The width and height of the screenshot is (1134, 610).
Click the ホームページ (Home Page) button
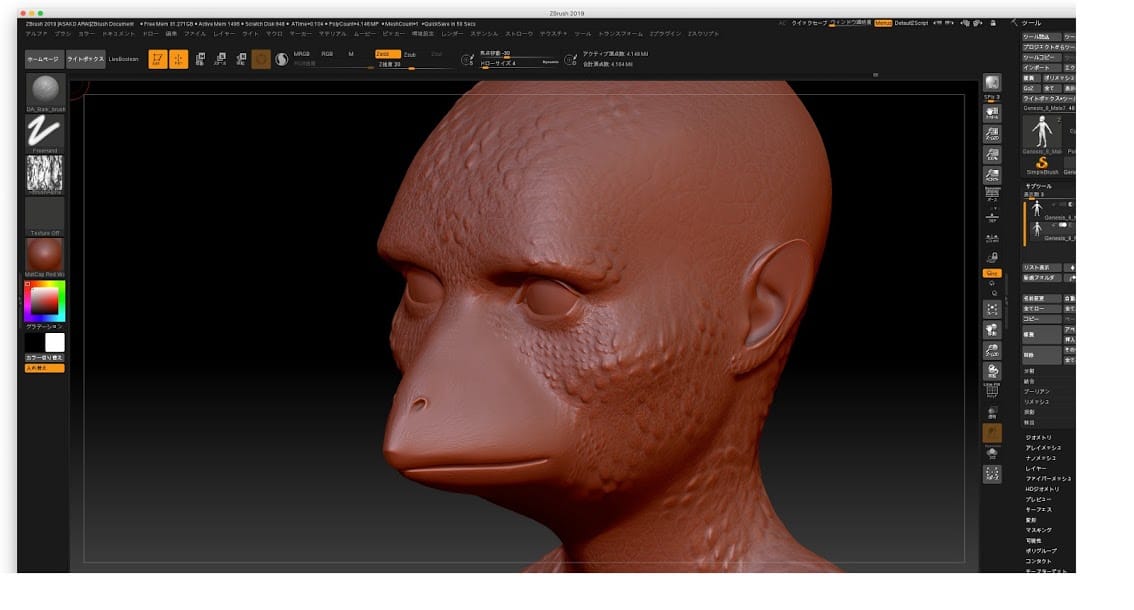(44, 59)
